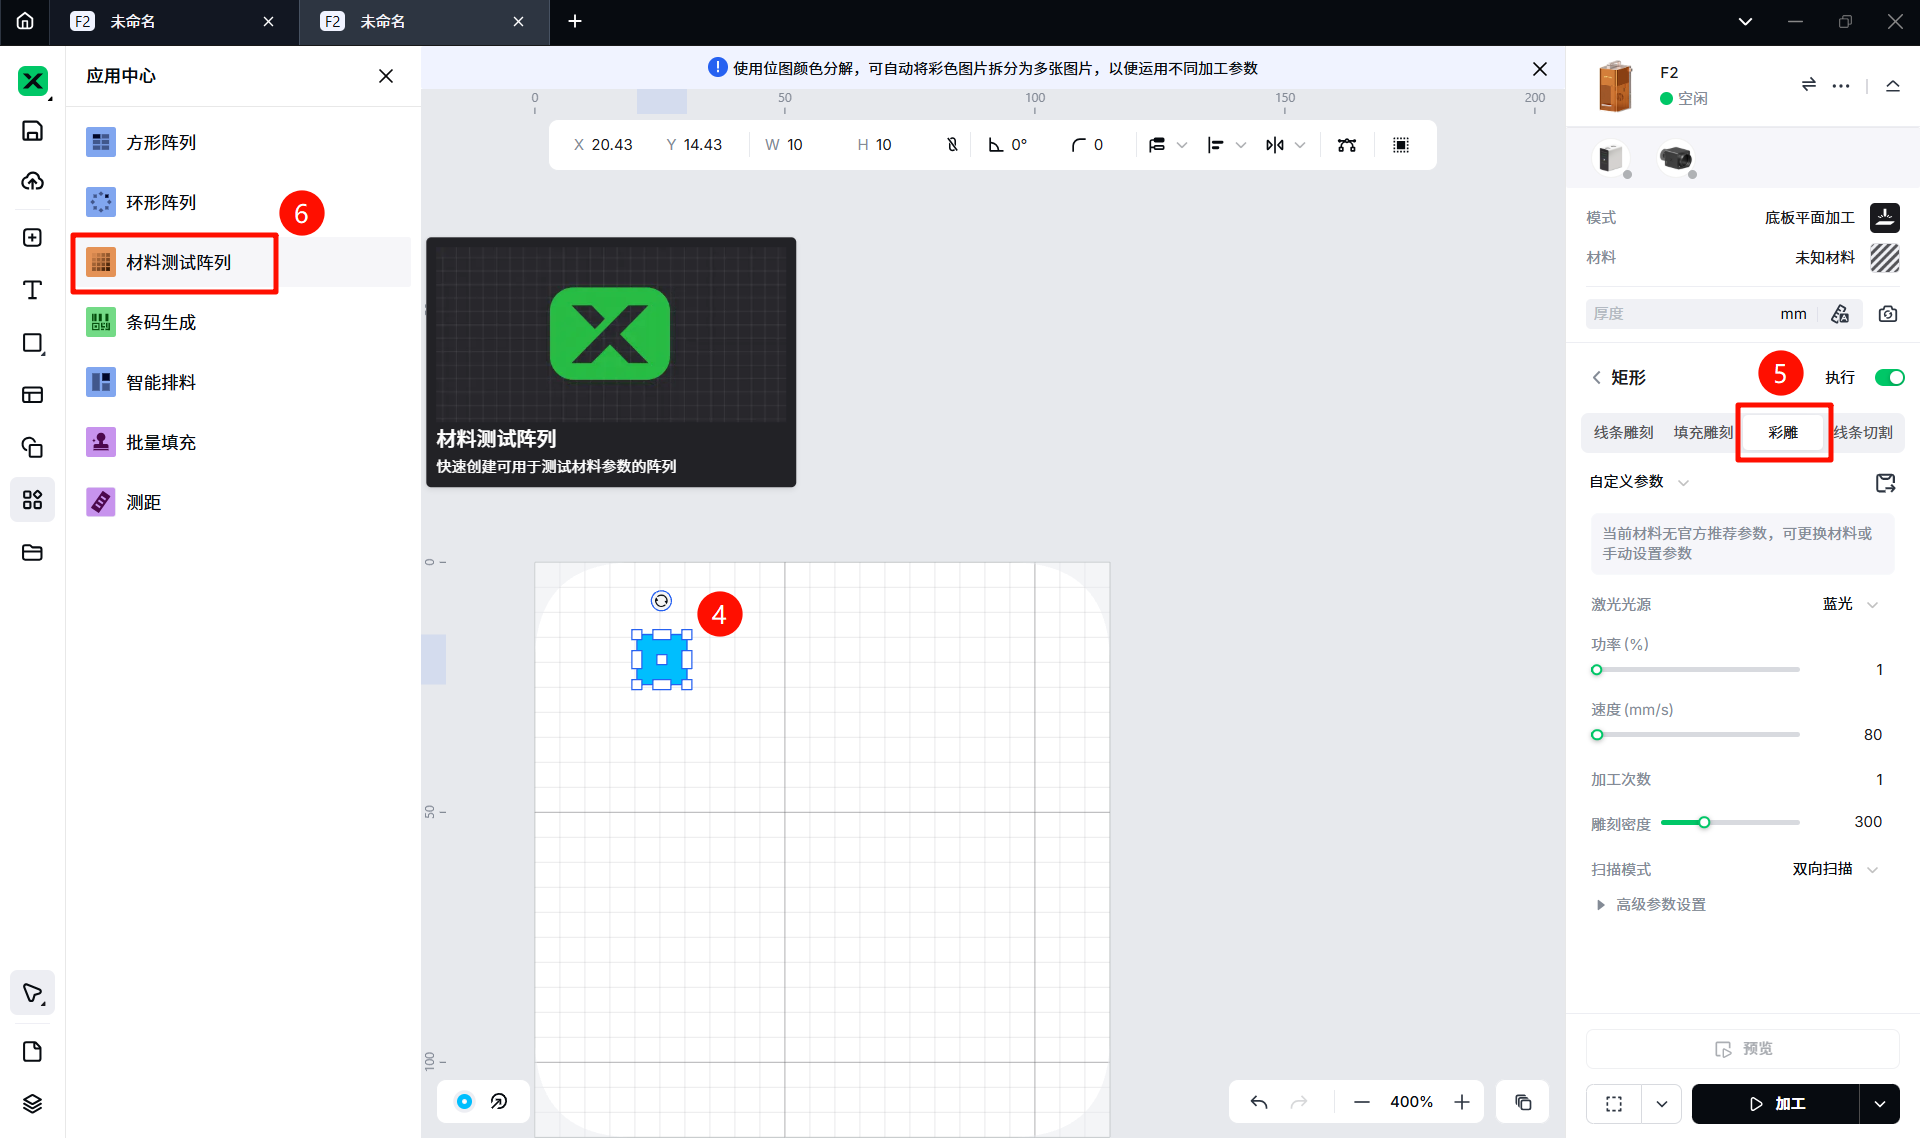Open the App Center grid icon
The image size is (1920, 1138).
point(32,499)
